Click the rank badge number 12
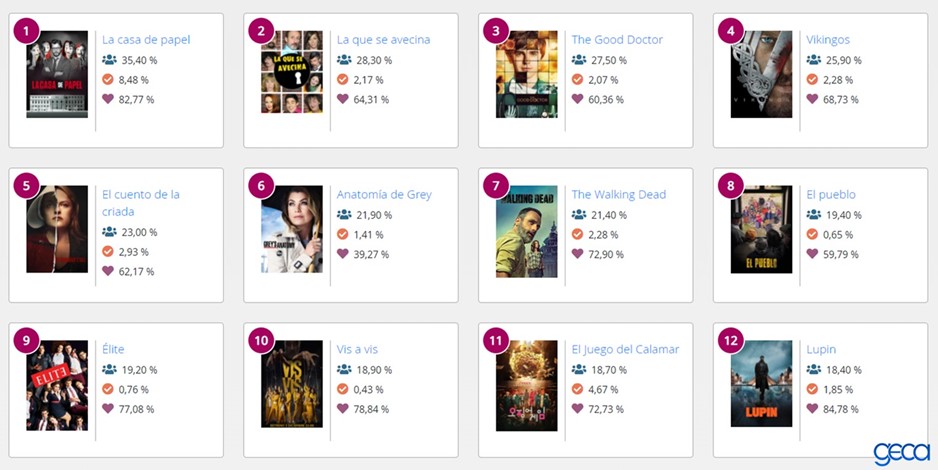The image size is (938, 470). click(730, 340)
